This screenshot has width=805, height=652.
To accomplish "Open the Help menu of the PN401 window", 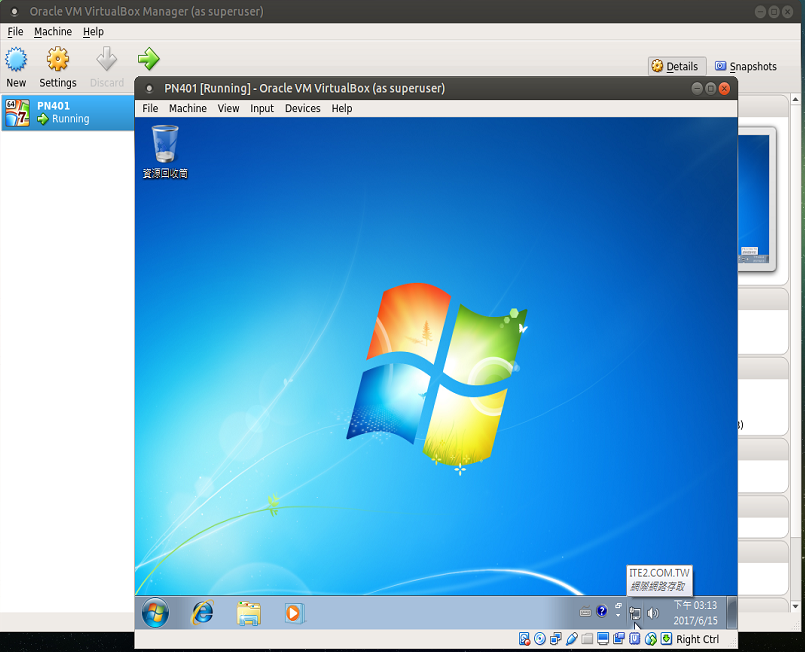I will click(342, 108).
